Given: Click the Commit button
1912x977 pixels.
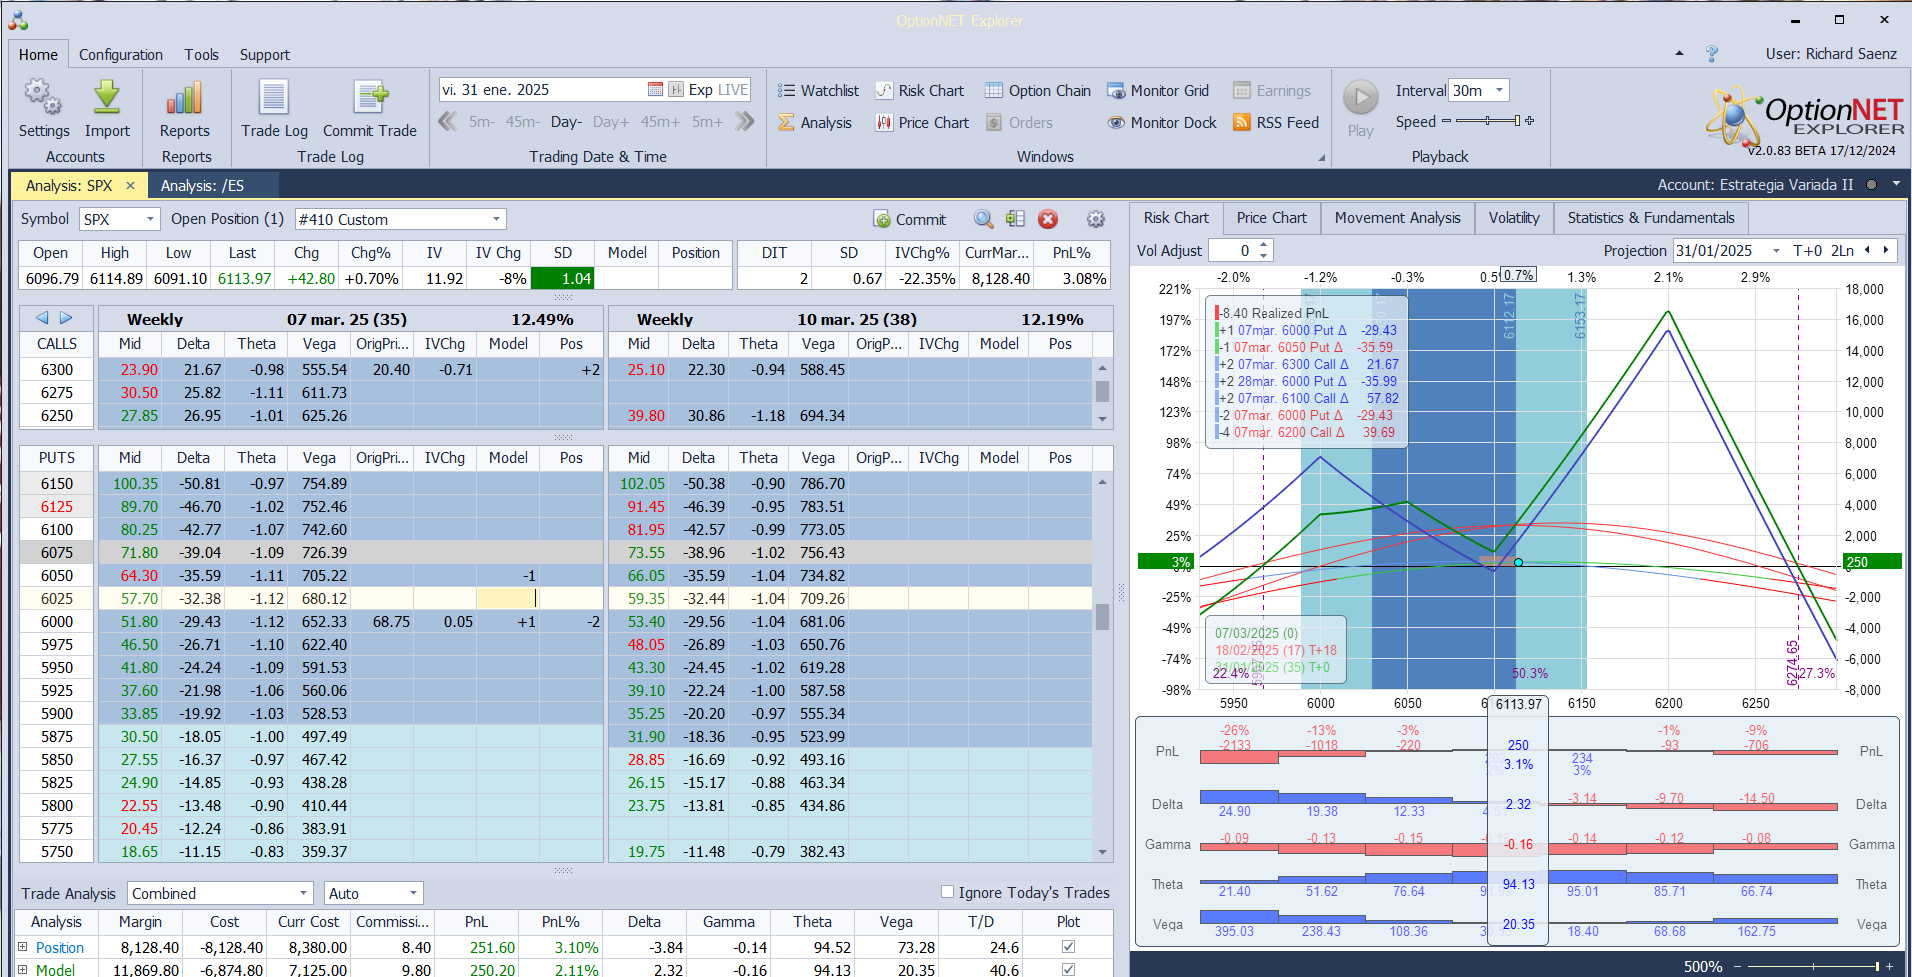Looking at the screenshot, I should click(x=910, y=219).
